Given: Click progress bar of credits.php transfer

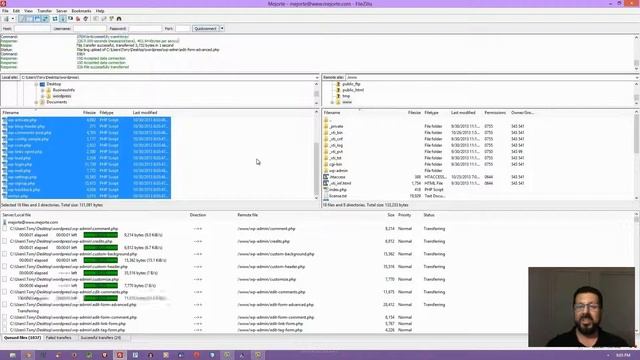Looking at the screenshot, I should click(x=100, y=248).
